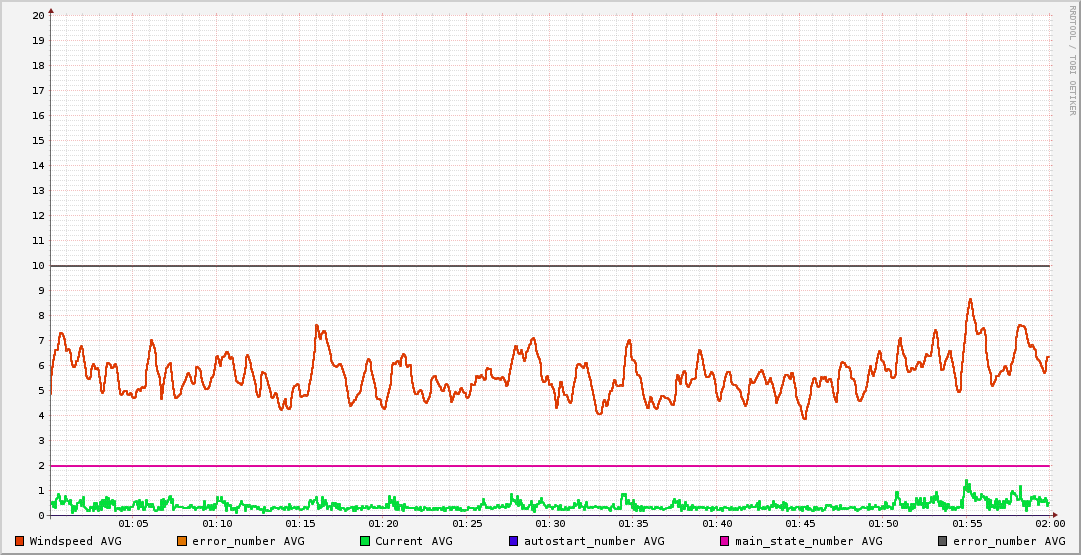This screenshot has width=1081, height=555.
Task: Click the blue autostart_number legend swatch
Action: pyautogui.click(x=513, y=541)
